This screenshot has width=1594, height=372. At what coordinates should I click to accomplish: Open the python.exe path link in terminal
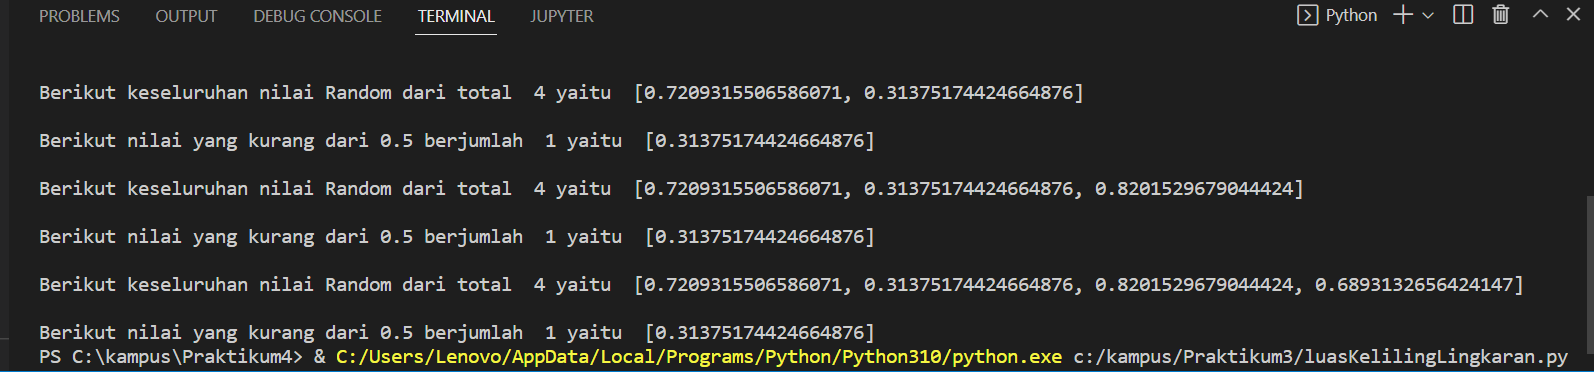[x=699, y=357]
